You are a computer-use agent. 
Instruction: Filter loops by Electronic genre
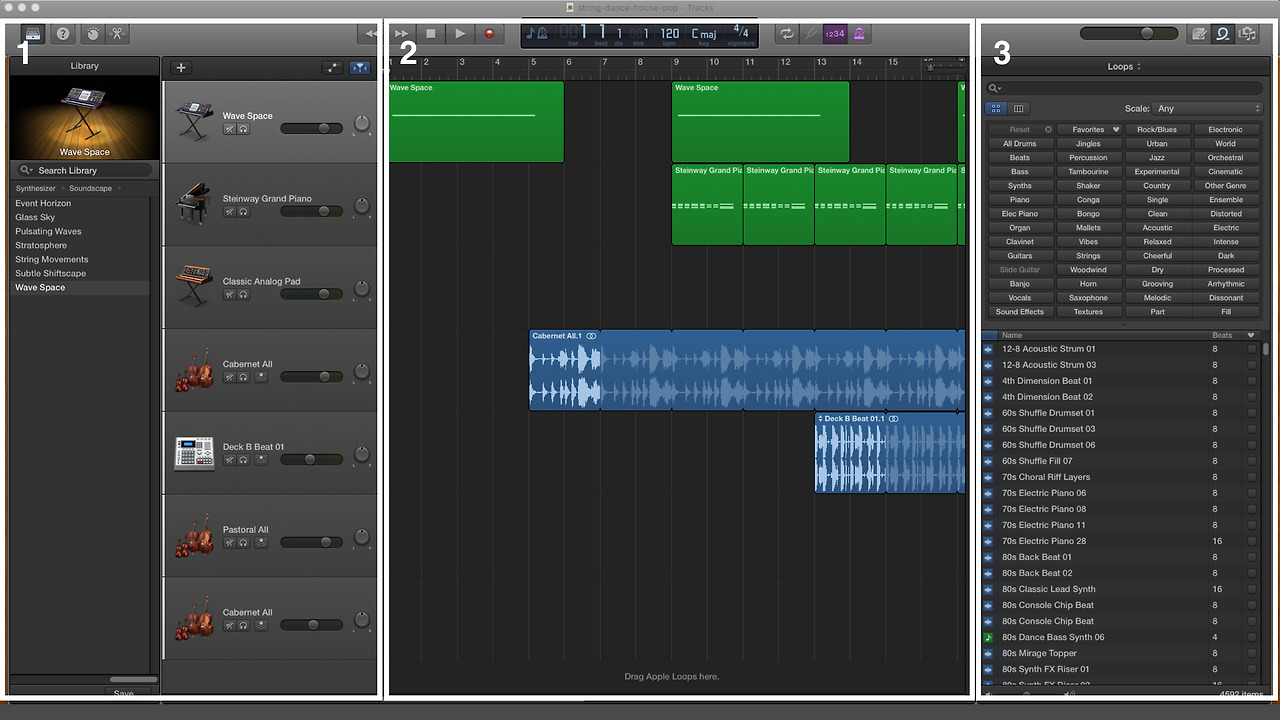(x=1225, y=129)
